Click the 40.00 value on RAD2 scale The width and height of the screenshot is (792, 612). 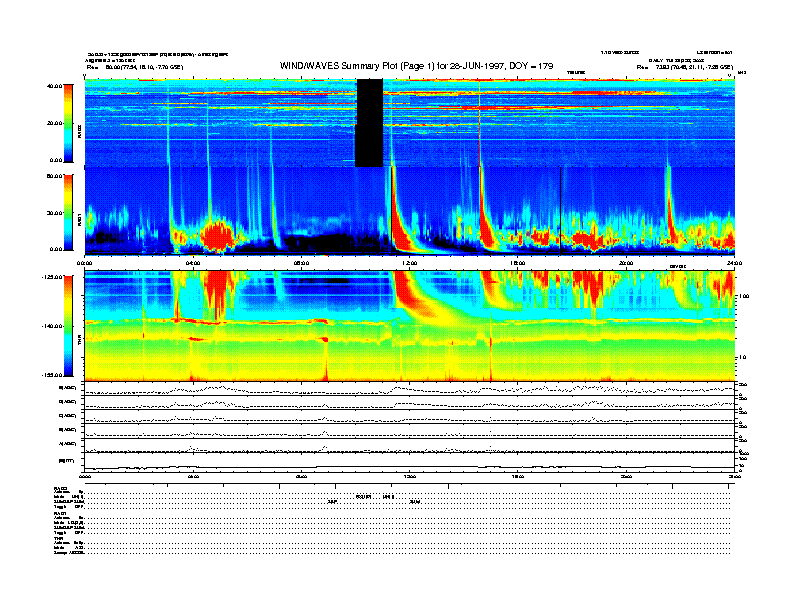point(54,86)
